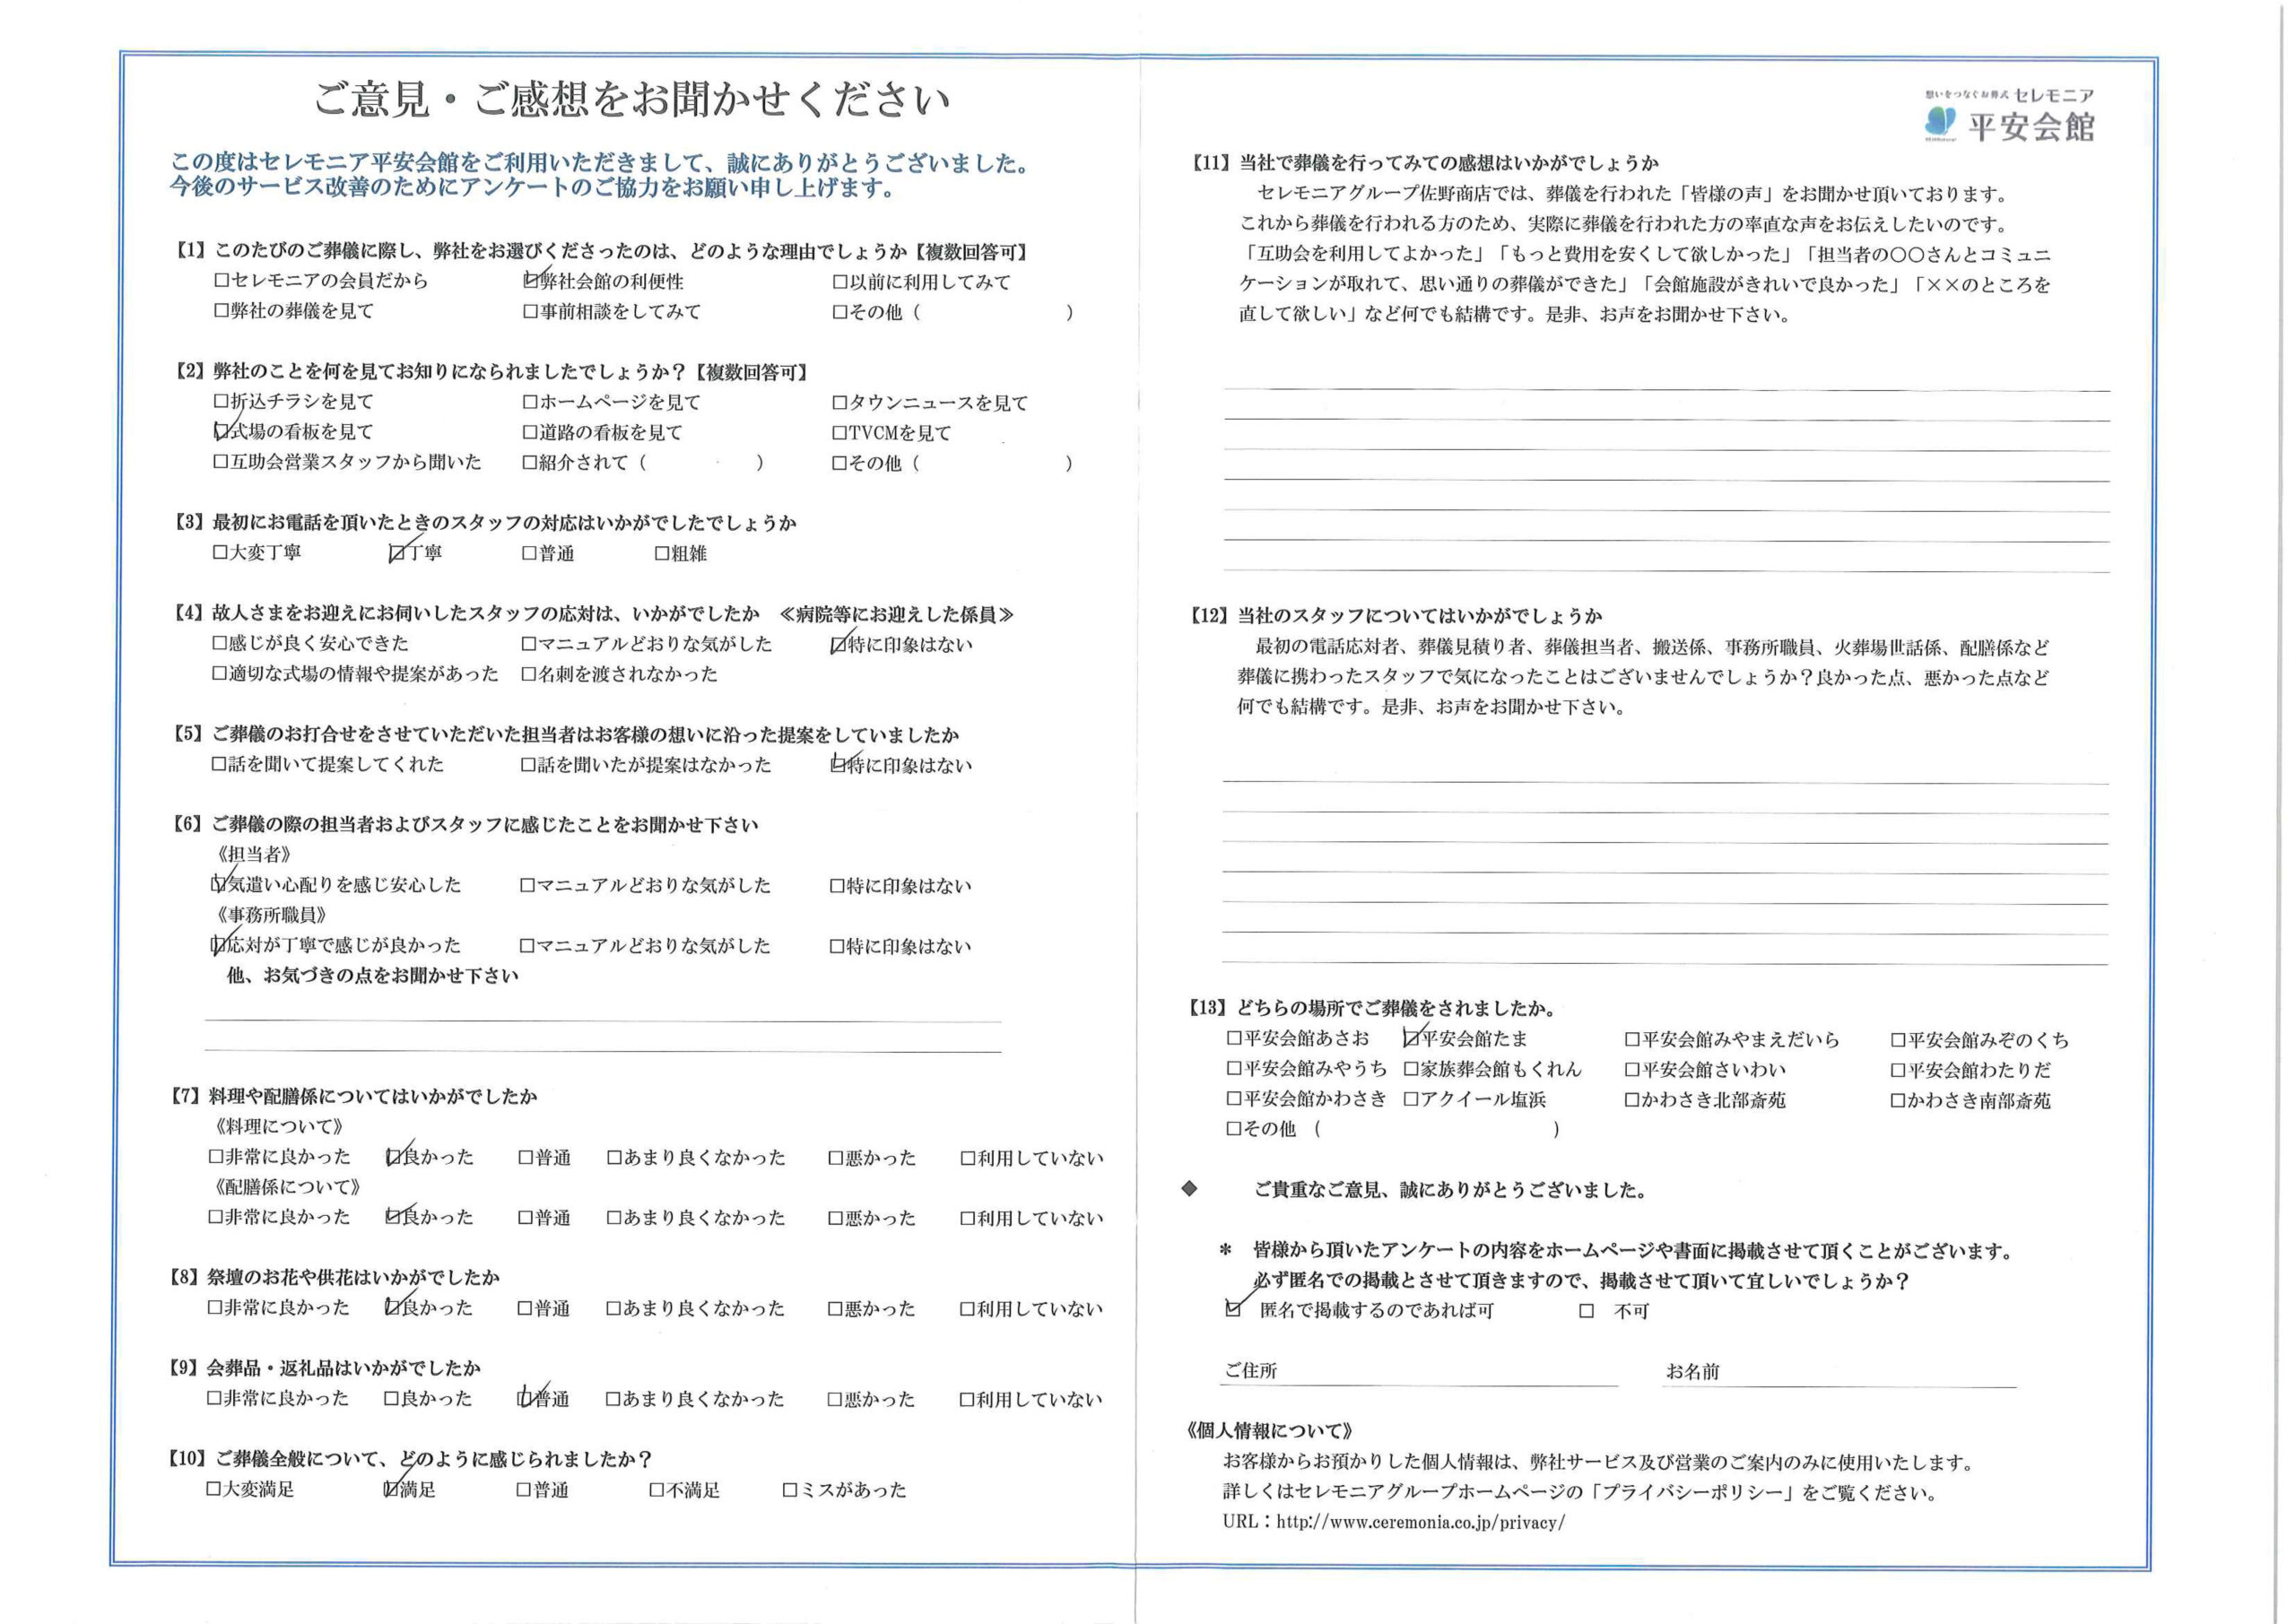Tick 道路の看板を見て checkbox
2296x1624 pixels.
(531, 433)
